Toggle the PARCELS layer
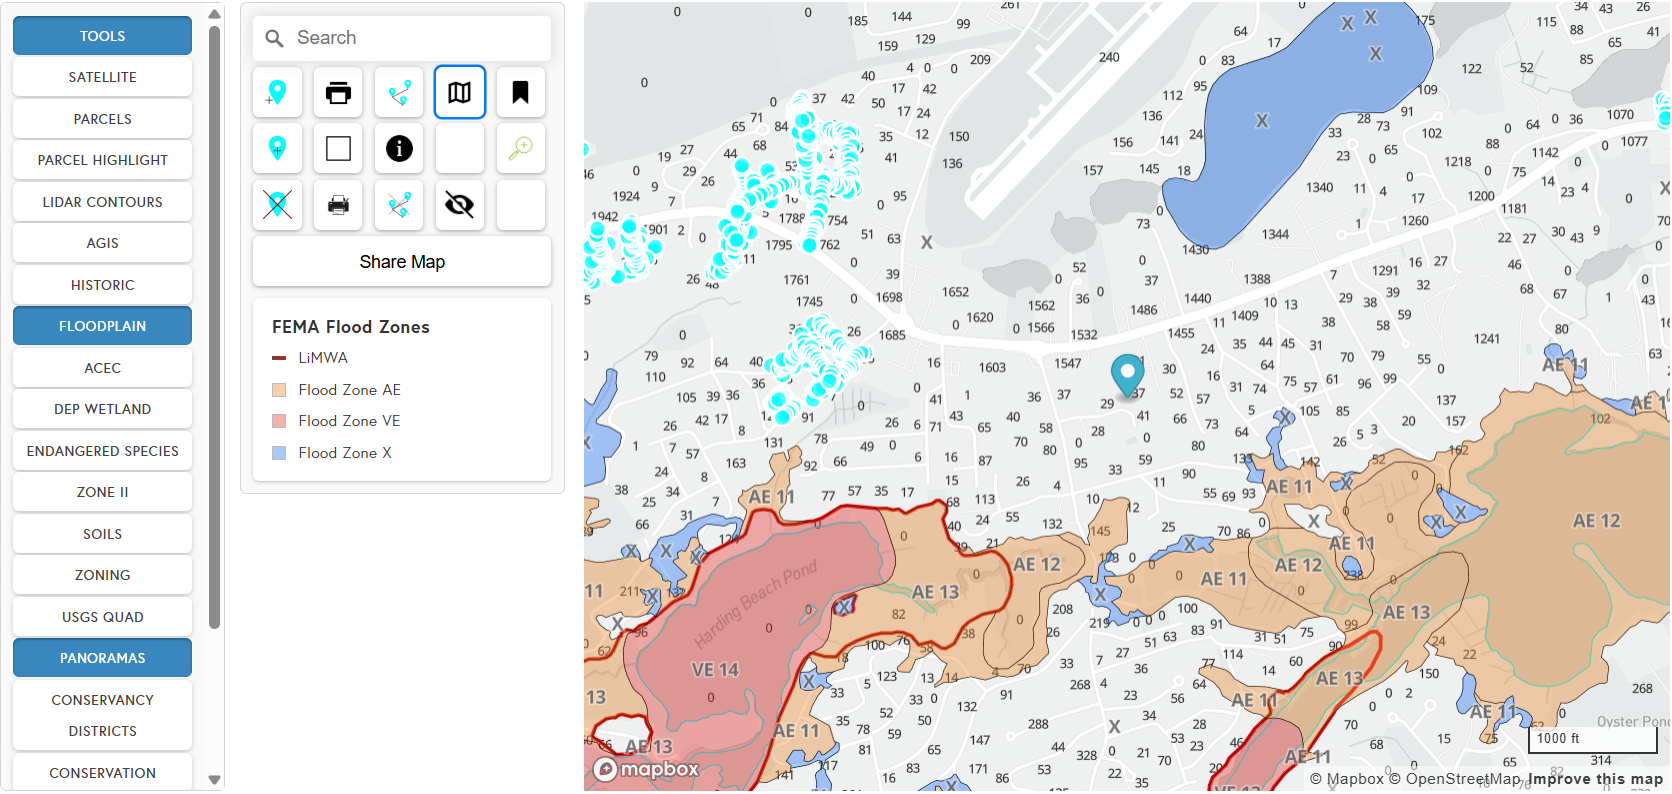The image size is (1672, 794). coord(102,119)
